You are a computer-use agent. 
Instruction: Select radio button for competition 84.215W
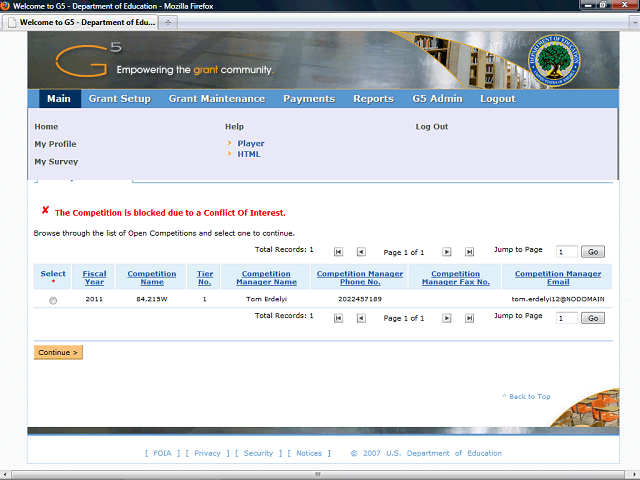[x=53, y=300]
